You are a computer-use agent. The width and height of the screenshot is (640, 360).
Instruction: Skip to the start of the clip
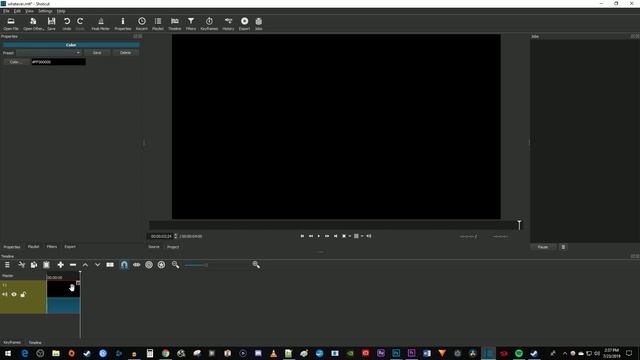click(302, 236)
